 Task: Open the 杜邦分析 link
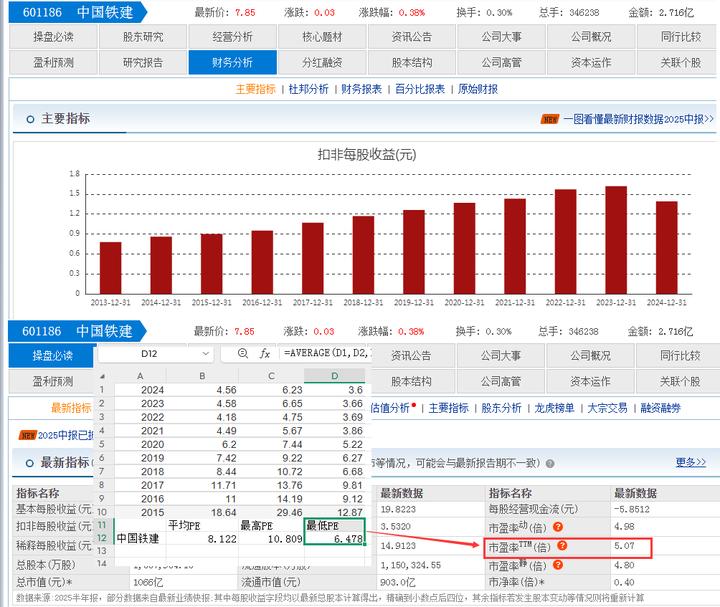pos(308,89)
